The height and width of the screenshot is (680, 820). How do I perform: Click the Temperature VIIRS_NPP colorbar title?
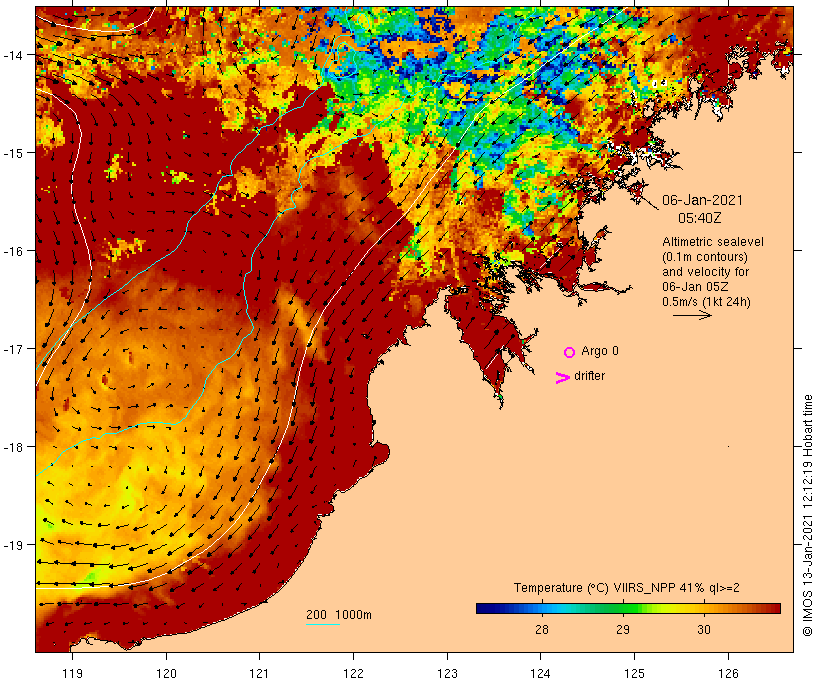coord(627,587)
